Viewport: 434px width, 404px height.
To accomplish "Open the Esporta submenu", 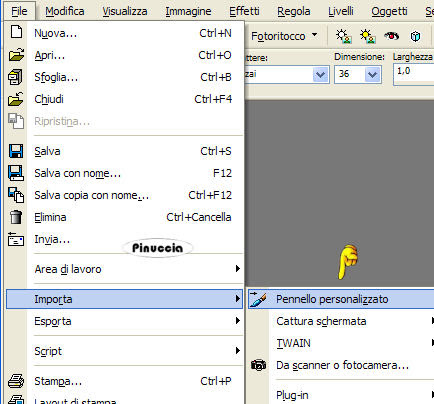I will [x=124, y=321].
